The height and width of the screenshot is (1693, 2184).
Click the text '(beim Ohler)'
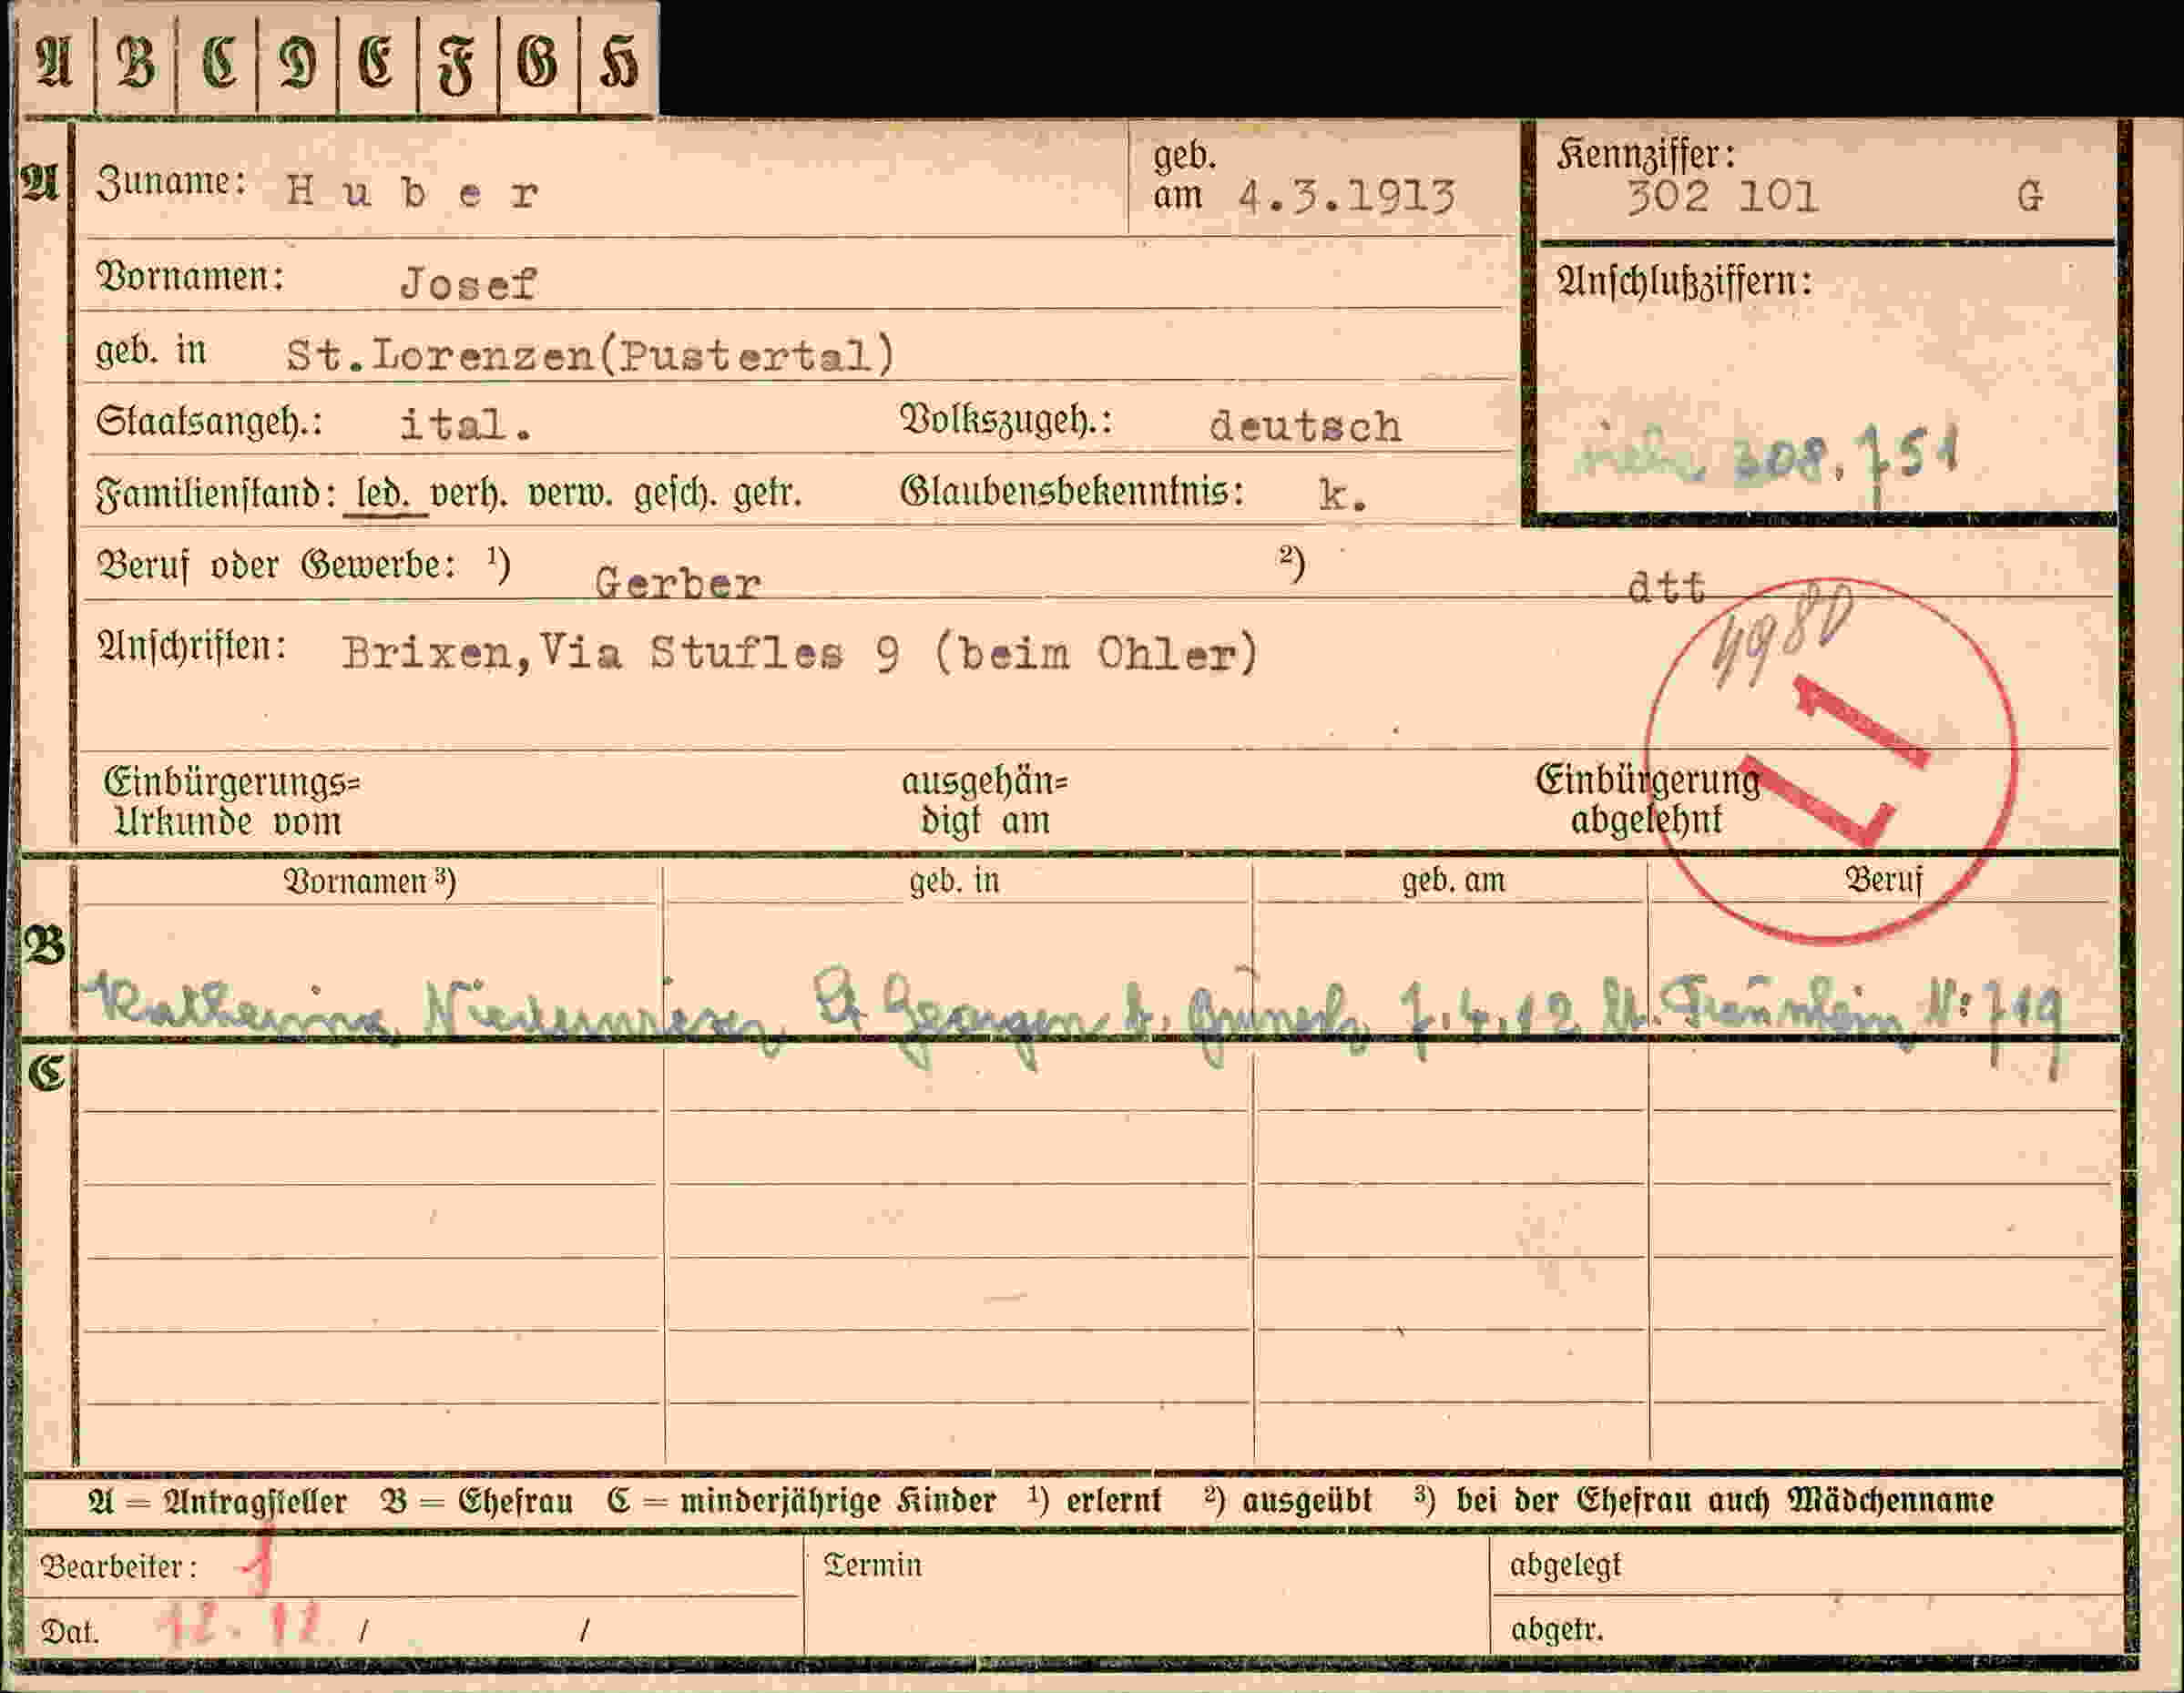click(x=1096, y=654)
